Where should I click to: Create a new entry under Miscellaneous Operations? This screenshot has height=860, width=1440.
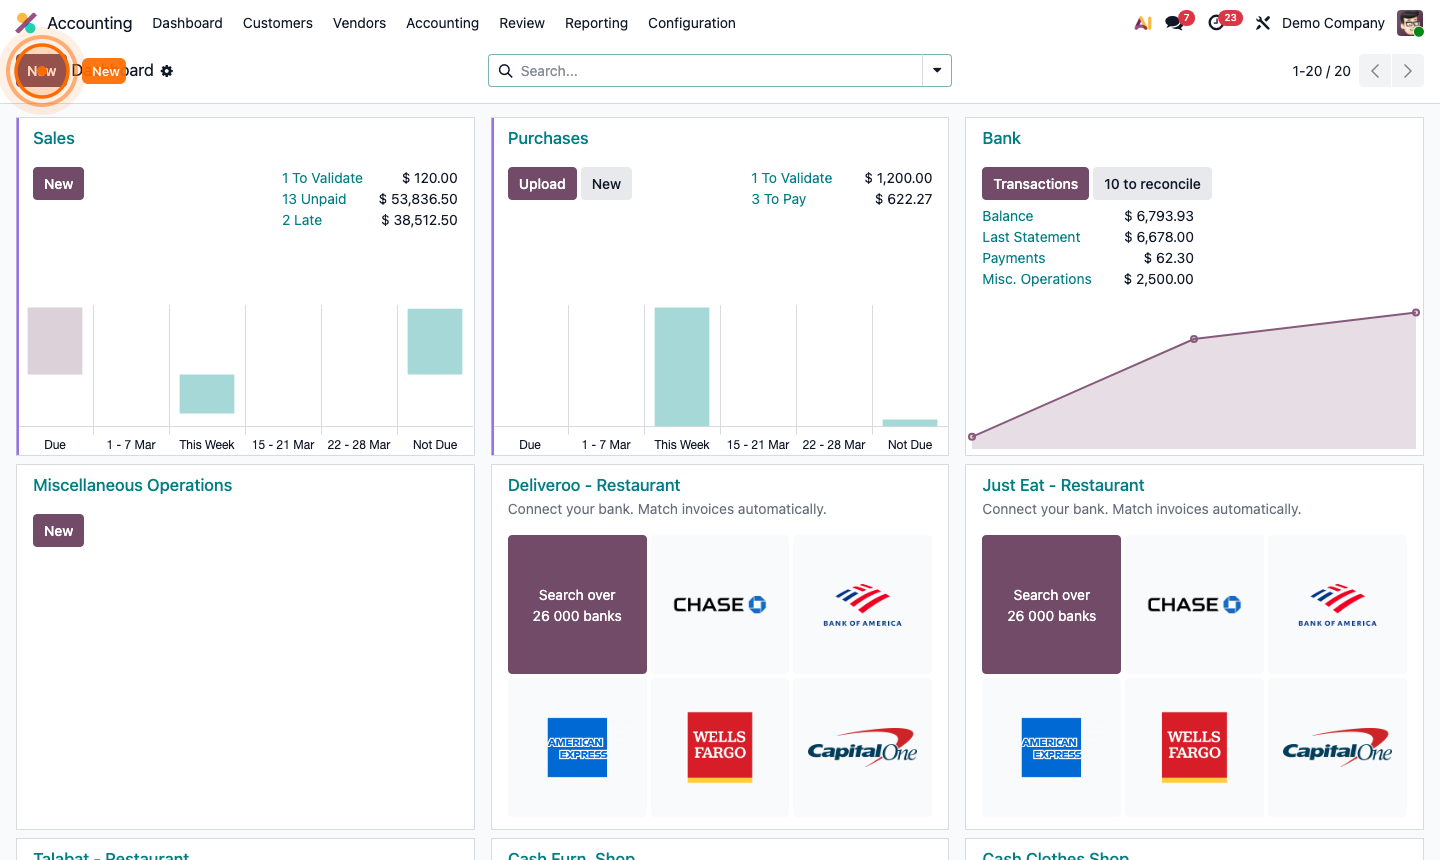tap(58, 530)
